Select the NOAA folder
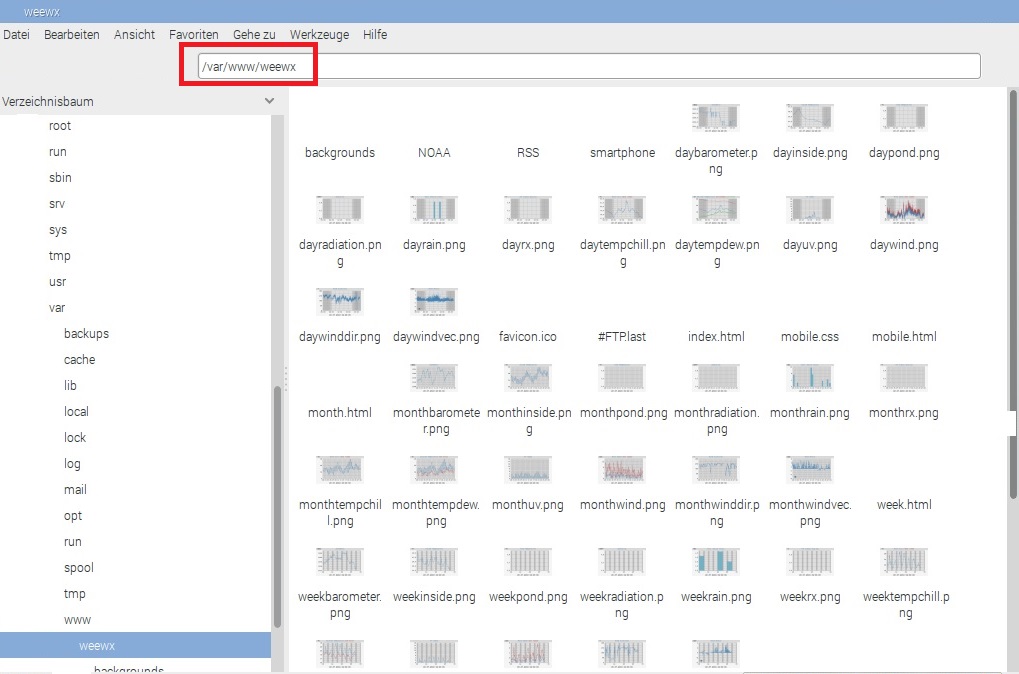Screen dimensions: 1019x674 coord(434,153)
